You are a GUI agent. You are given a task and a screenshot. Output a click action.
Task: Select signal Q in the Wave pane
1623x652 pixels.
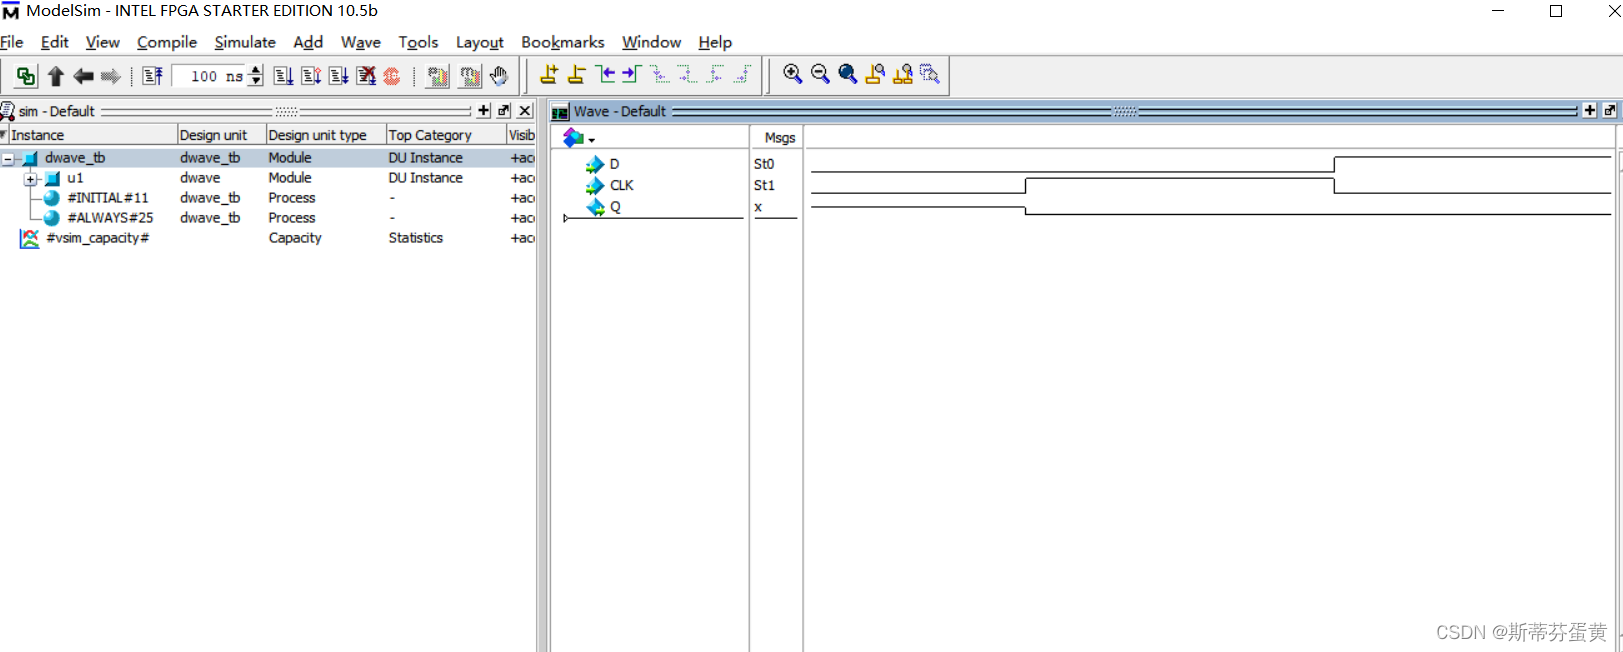click(x=615, y=207)
